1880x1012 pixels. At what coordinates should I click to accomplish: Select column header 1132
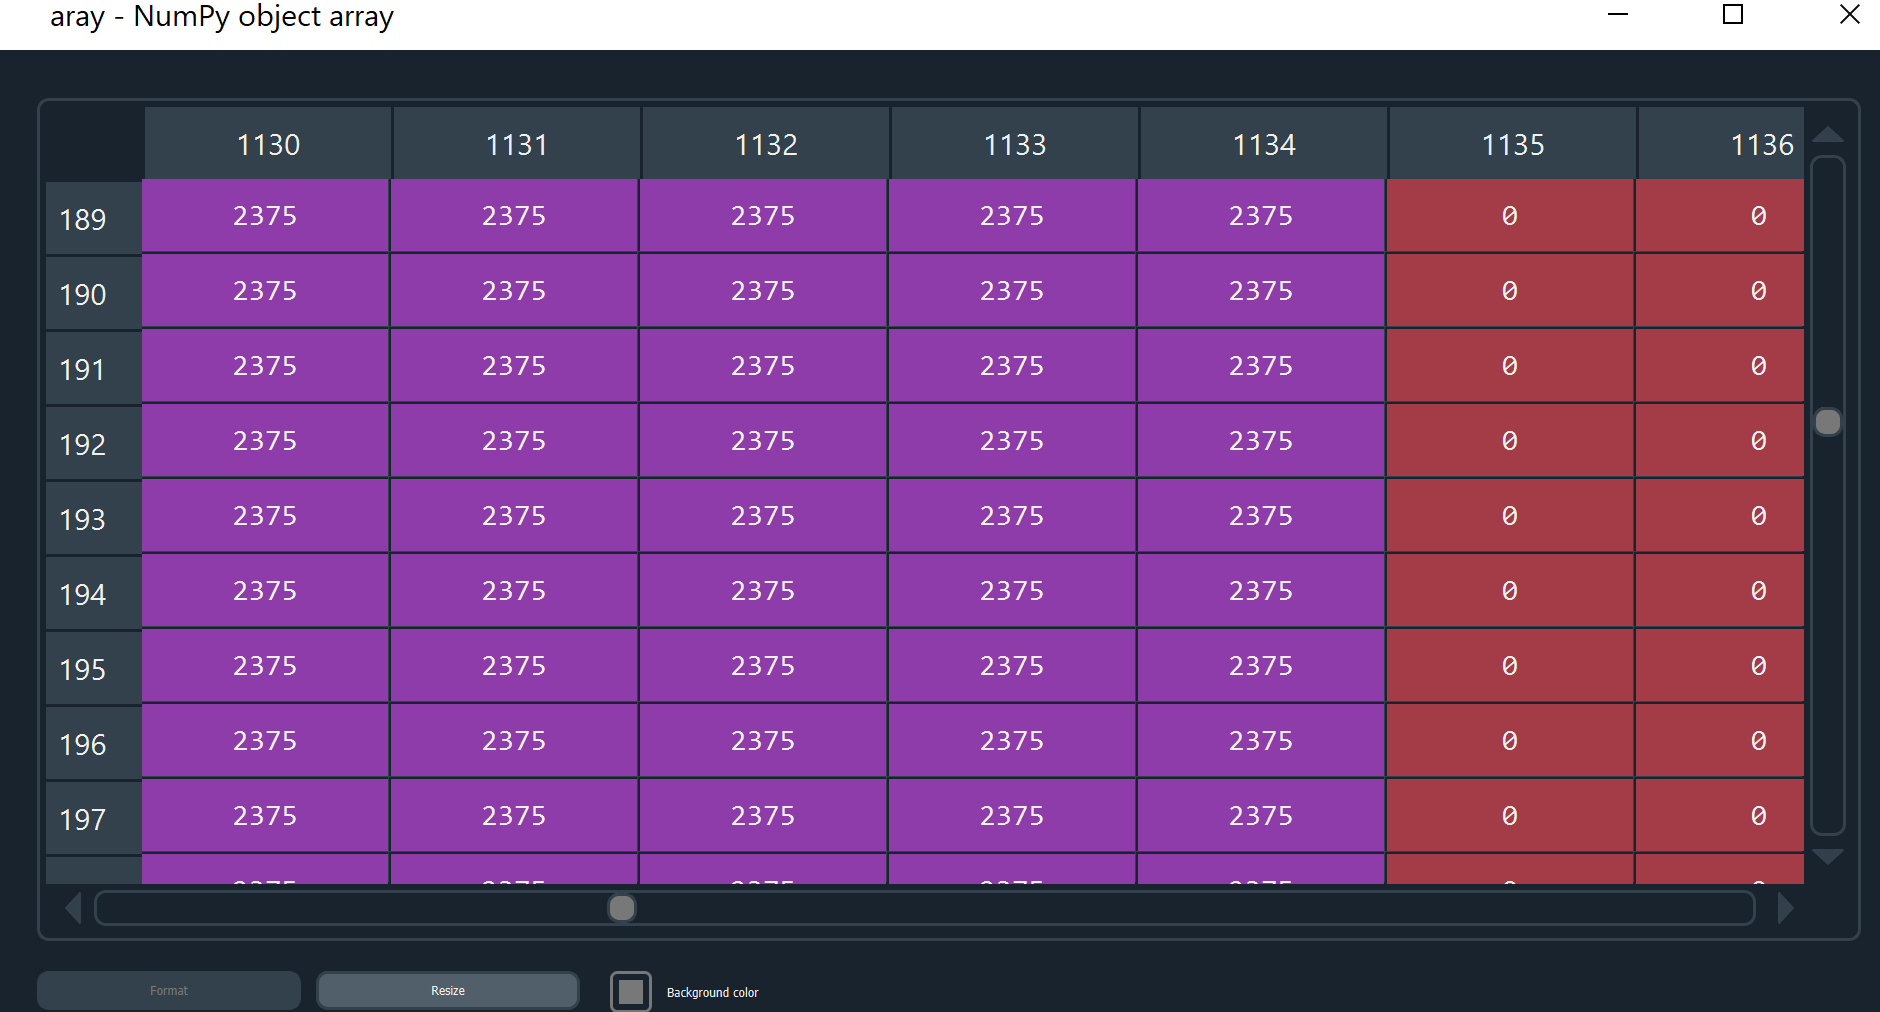(766, 144)
